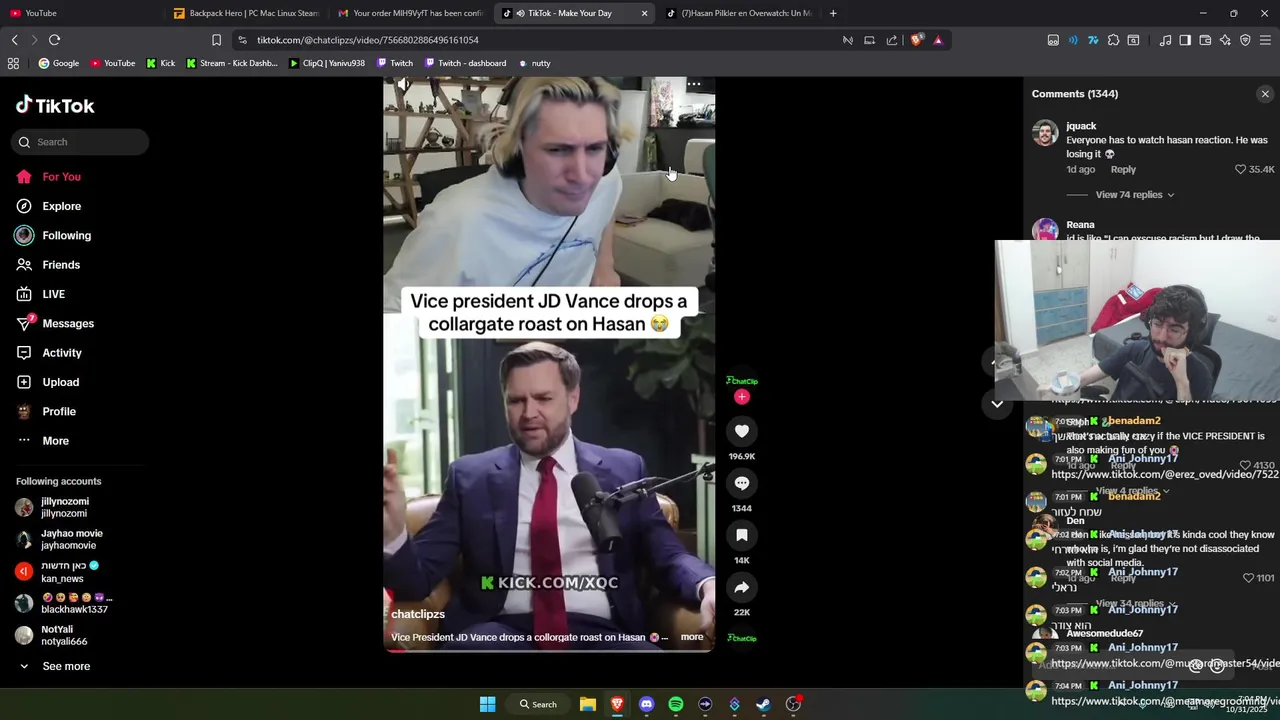Image resolution: width=1280 pixels, height=720 pixels.
Task: Close the comments panel
Action: point(1265,94)
